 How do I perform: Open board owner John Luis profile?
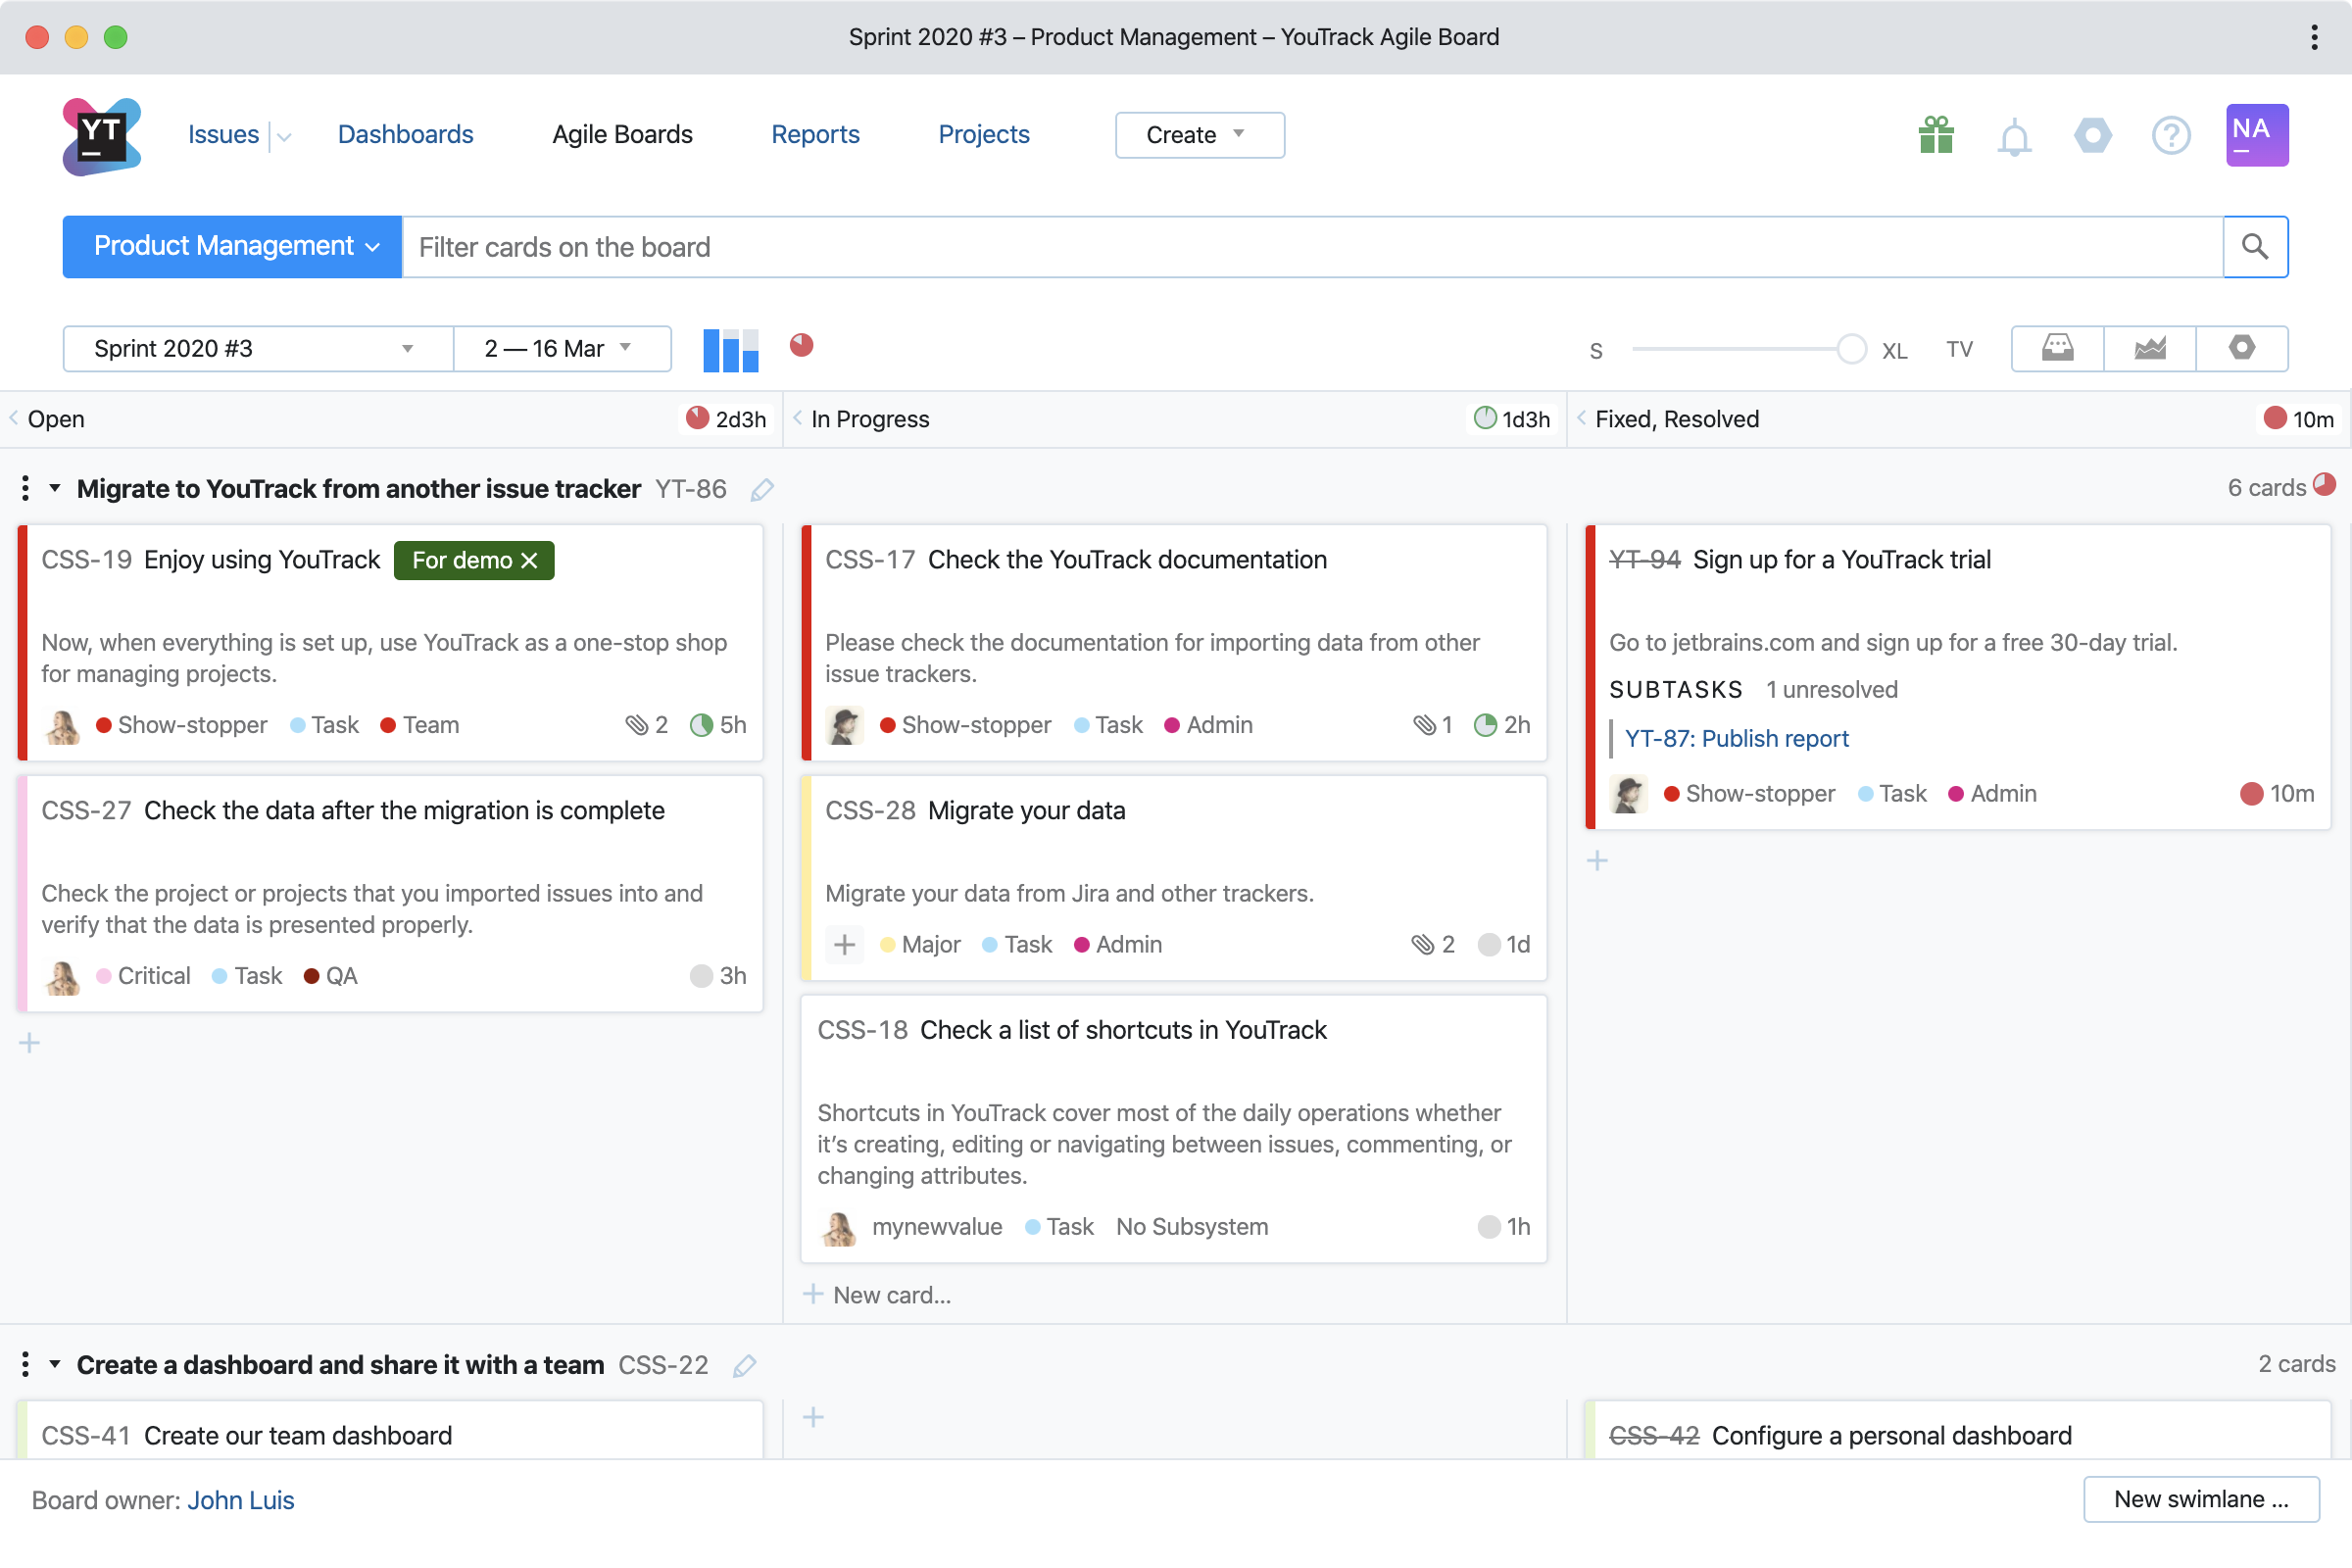241,1500
